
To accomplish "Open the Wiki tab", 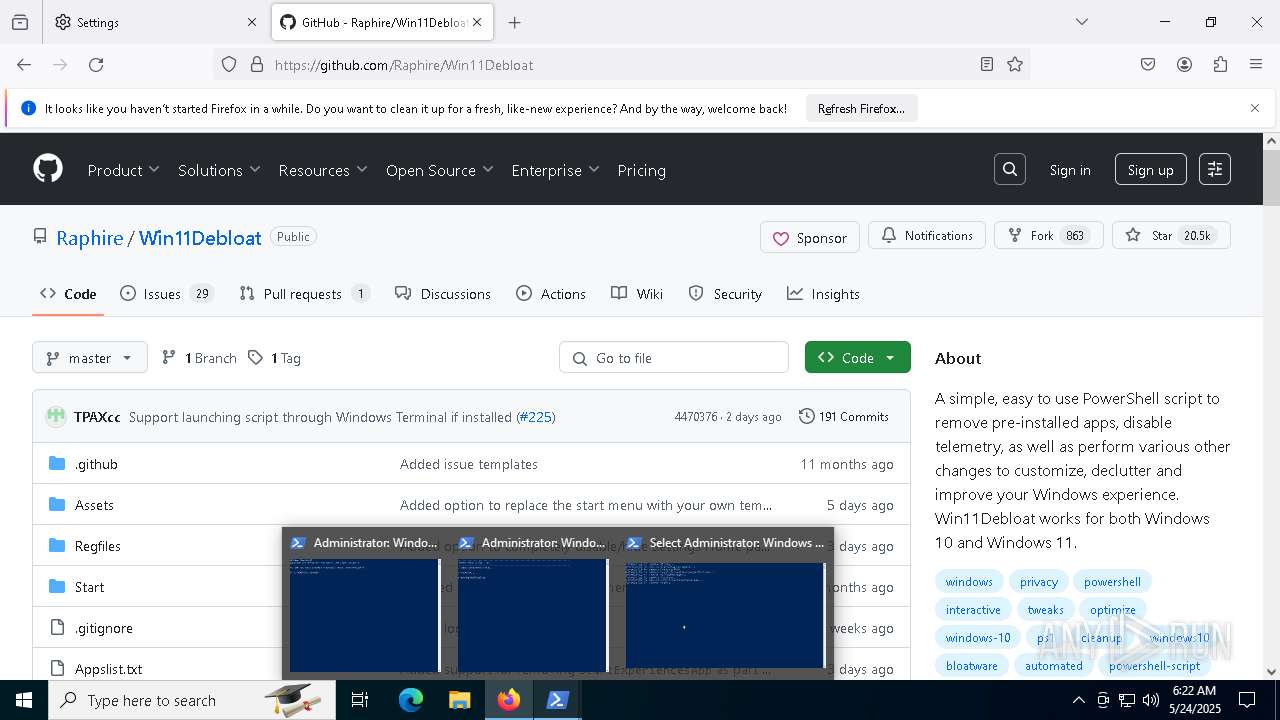I will 637,294.
